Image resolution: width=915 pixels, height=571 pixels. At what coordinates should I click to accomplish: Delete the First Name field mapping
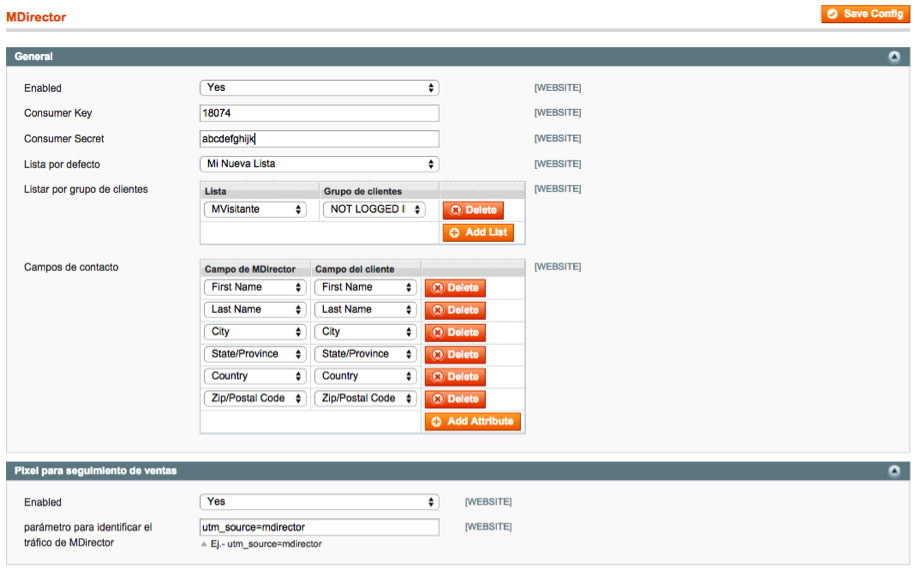[455, 288]
